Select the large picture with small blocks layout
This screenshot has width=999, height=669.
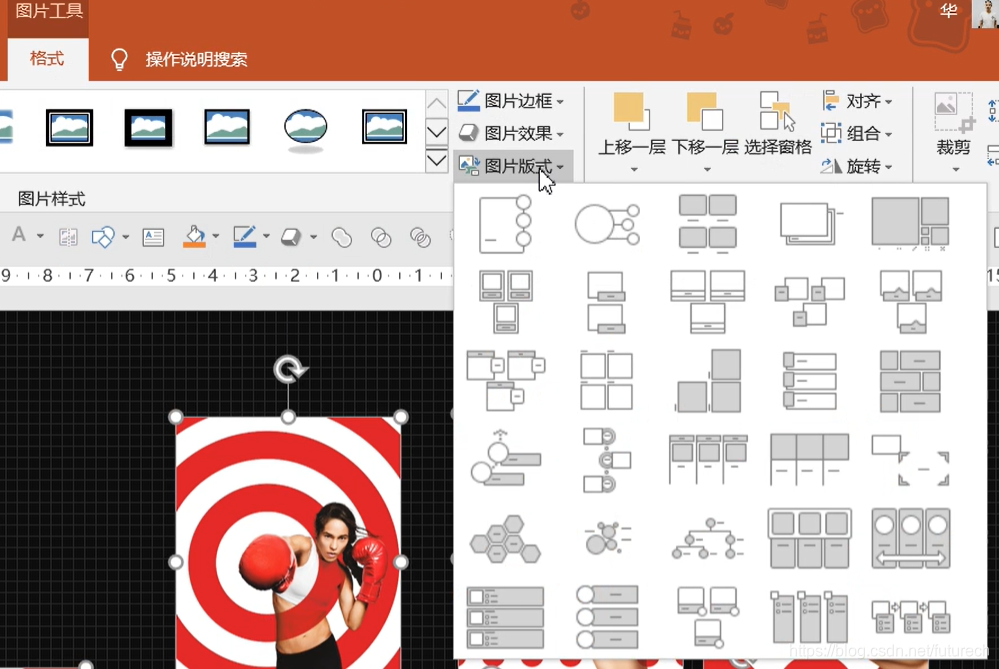[x=910, y=224]
